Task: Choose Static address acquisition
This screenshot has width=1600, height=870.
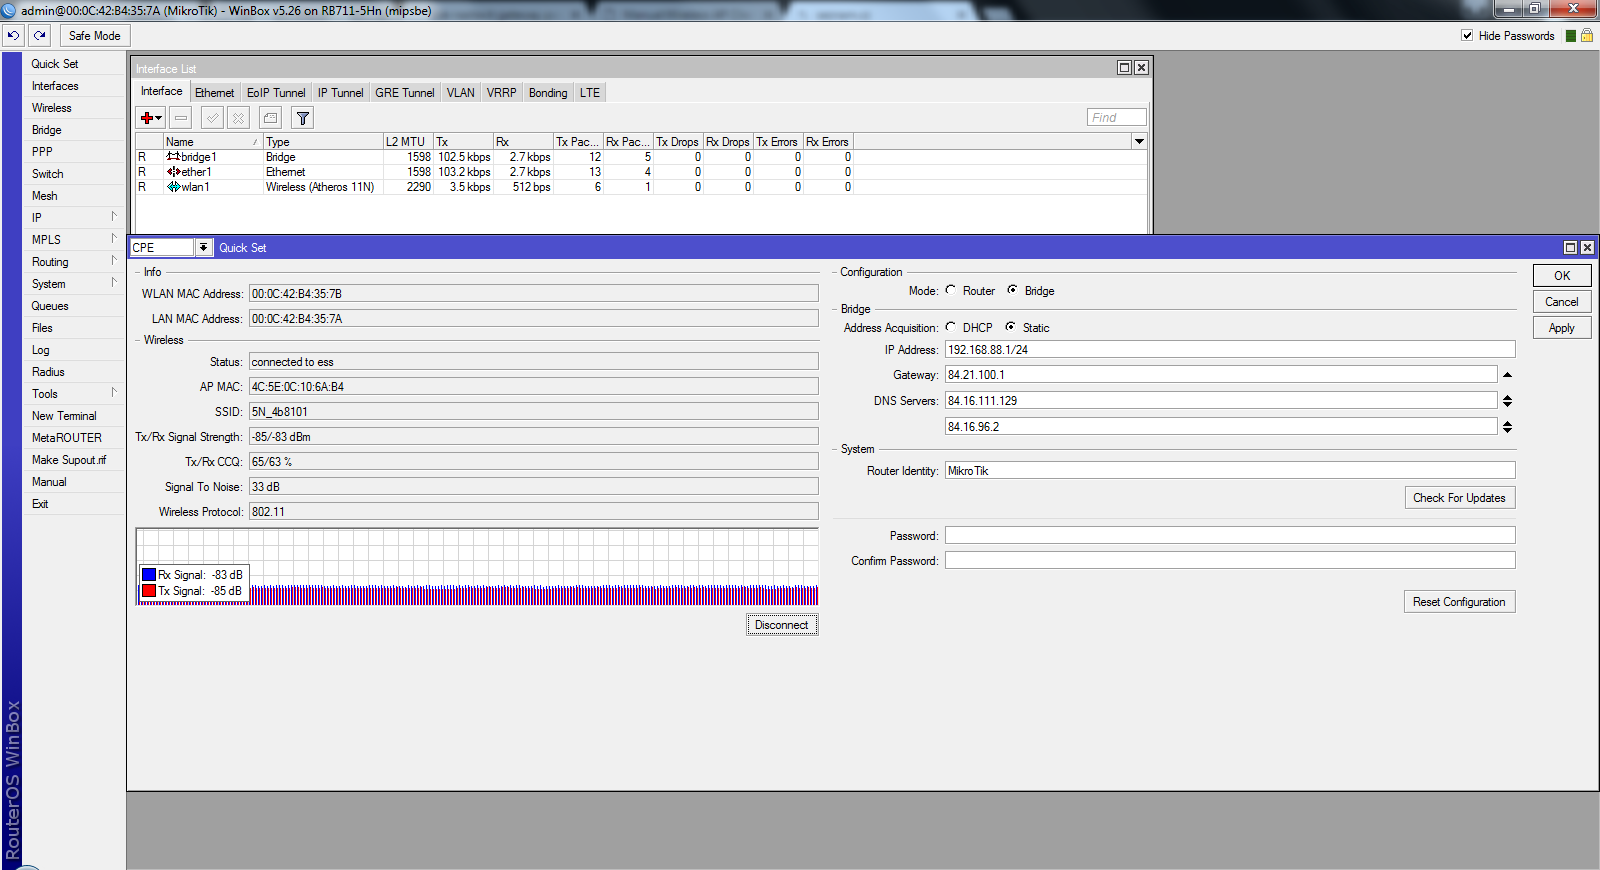Action: click(1010, 327)
